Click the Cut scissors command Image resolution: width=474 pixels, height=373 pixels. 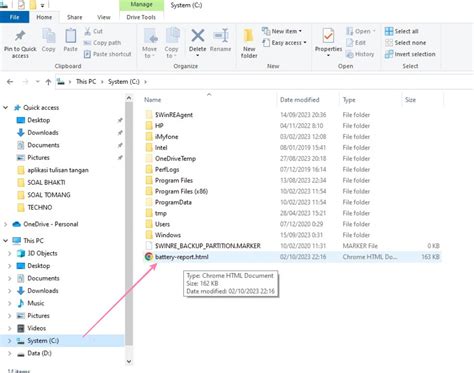pos(93,31)
